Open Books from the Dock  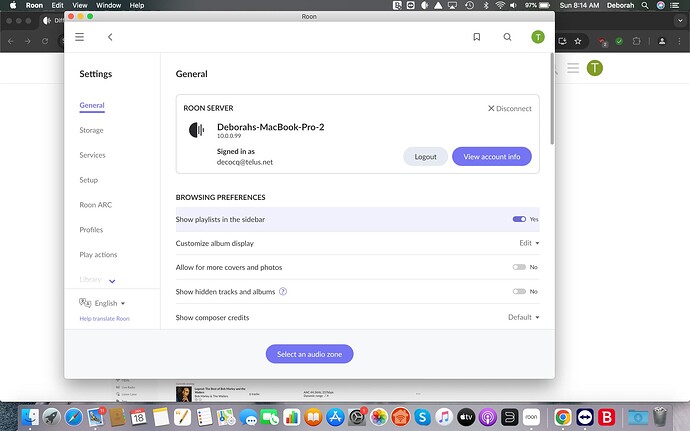[313, 417]
